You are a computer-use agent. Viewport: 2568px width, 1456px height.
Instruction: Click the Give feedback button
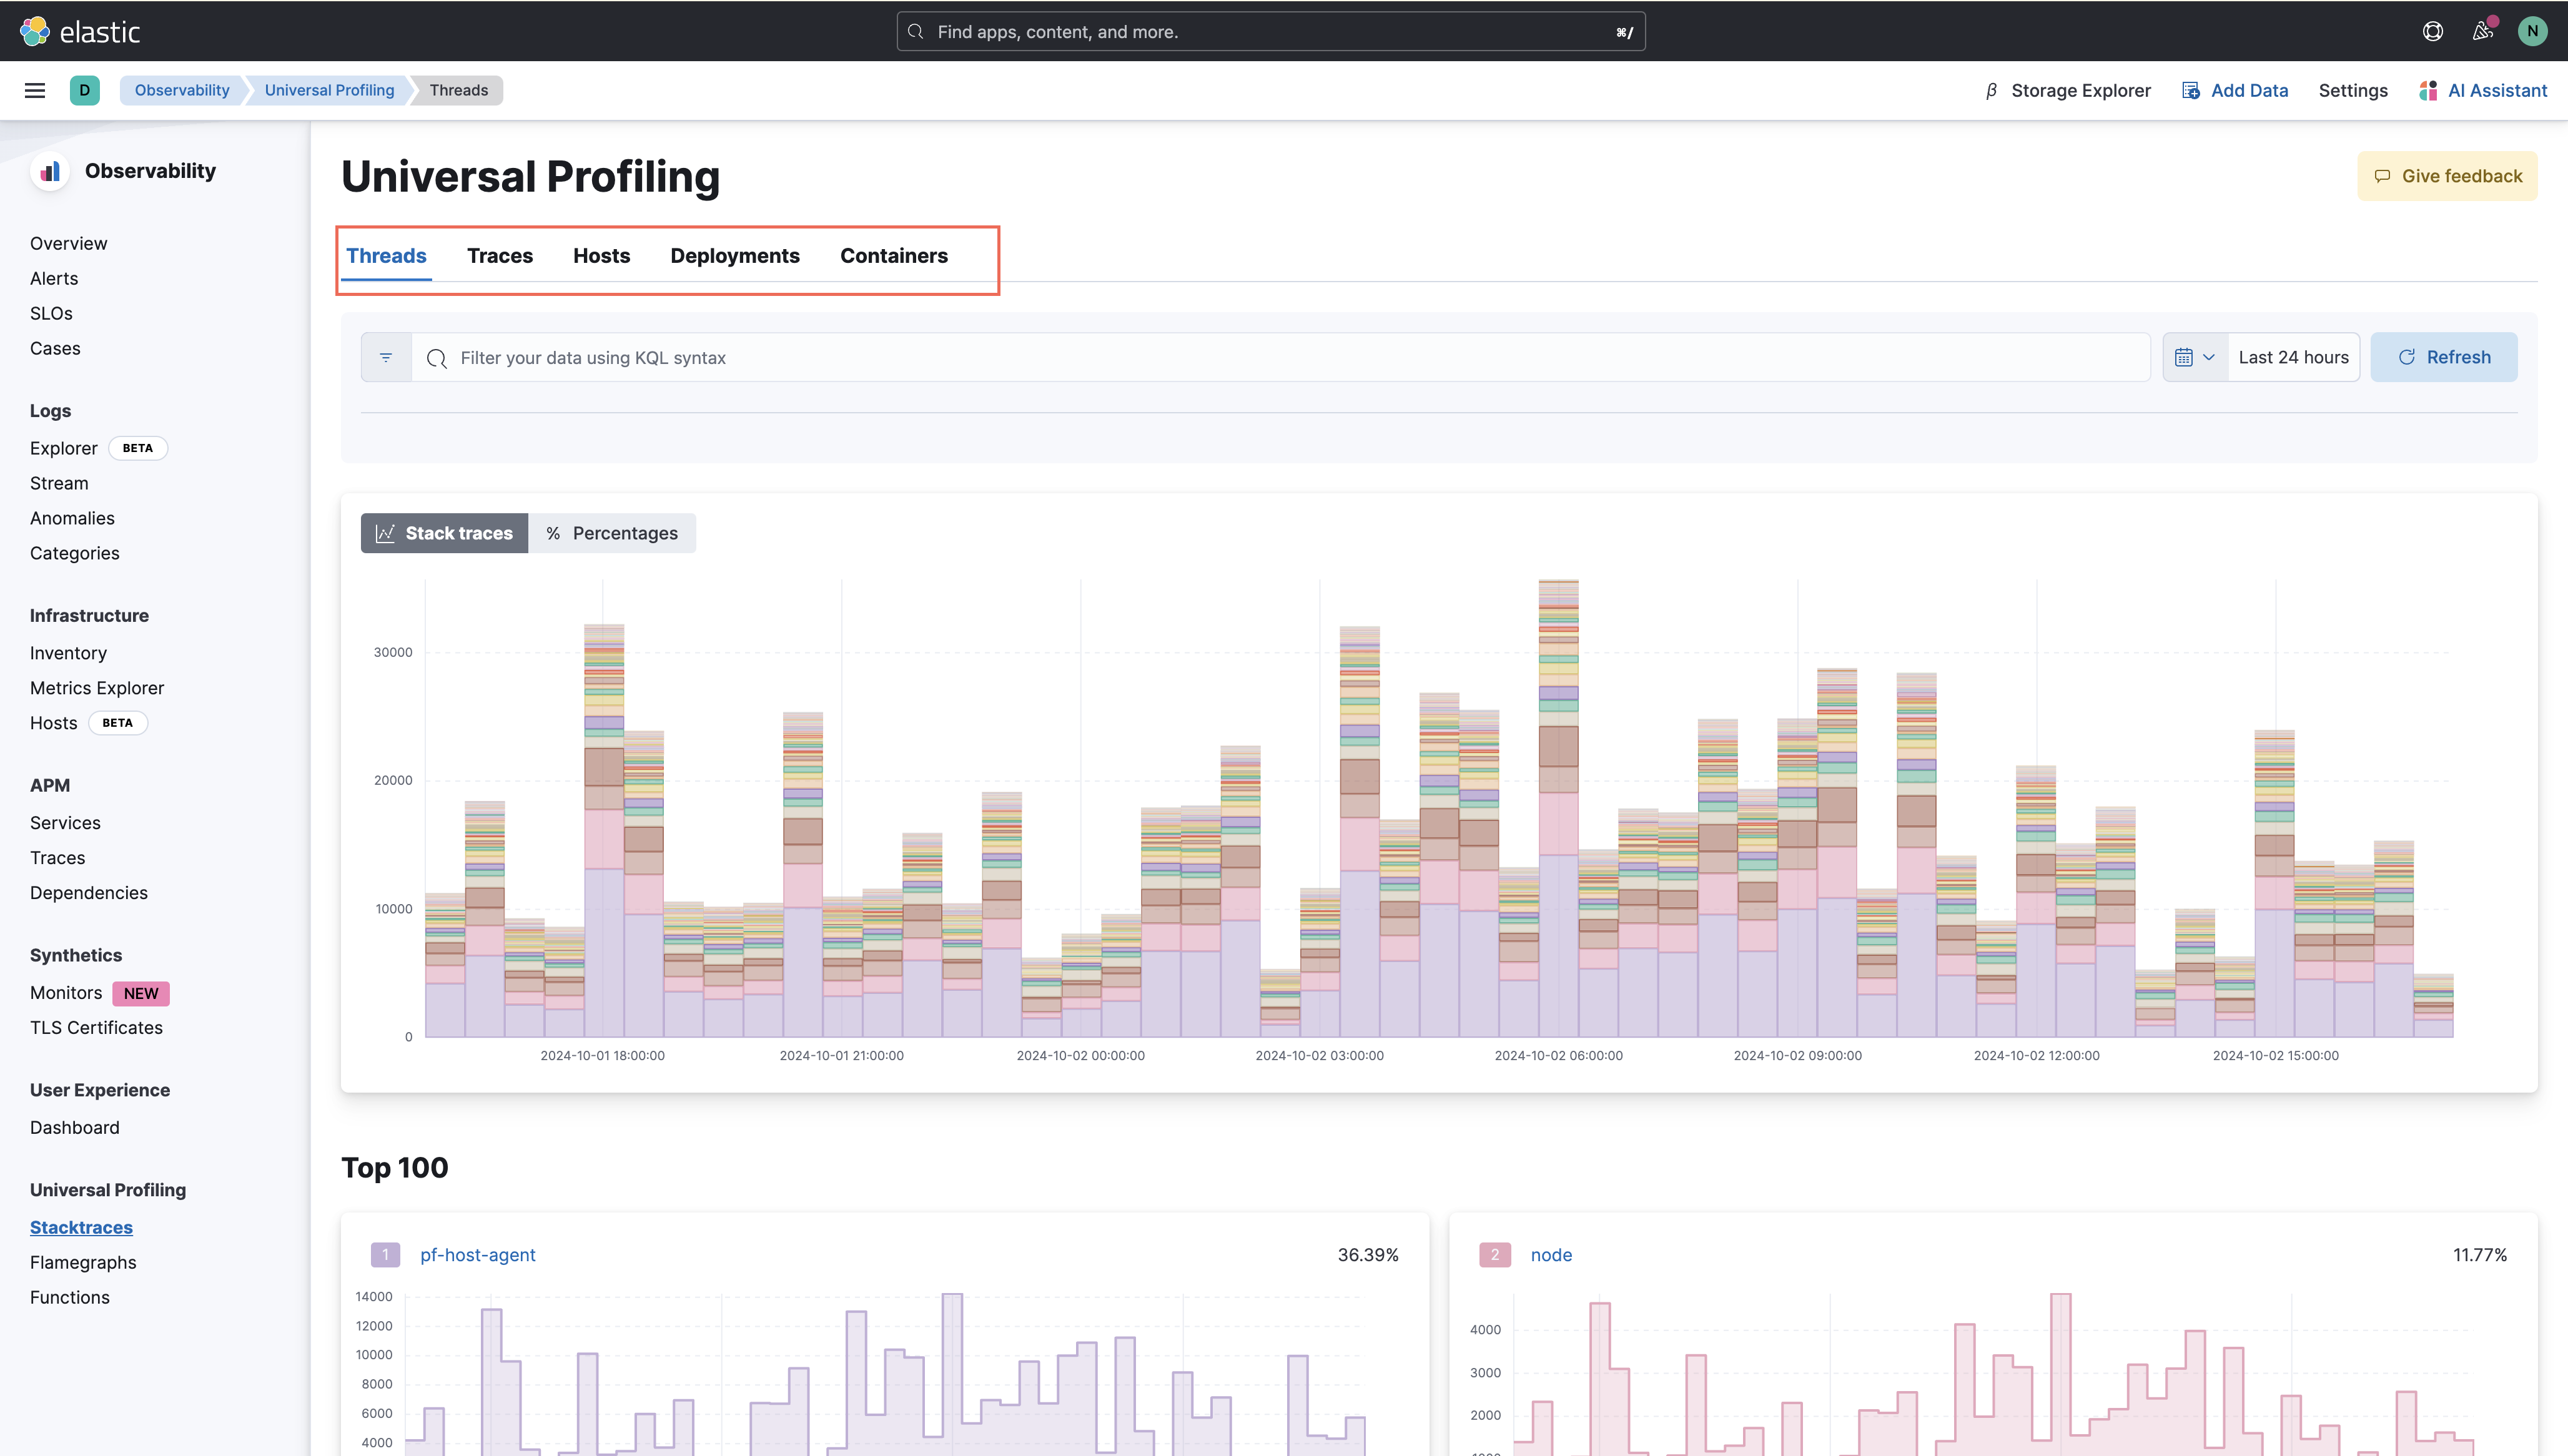pos(2448,176)
